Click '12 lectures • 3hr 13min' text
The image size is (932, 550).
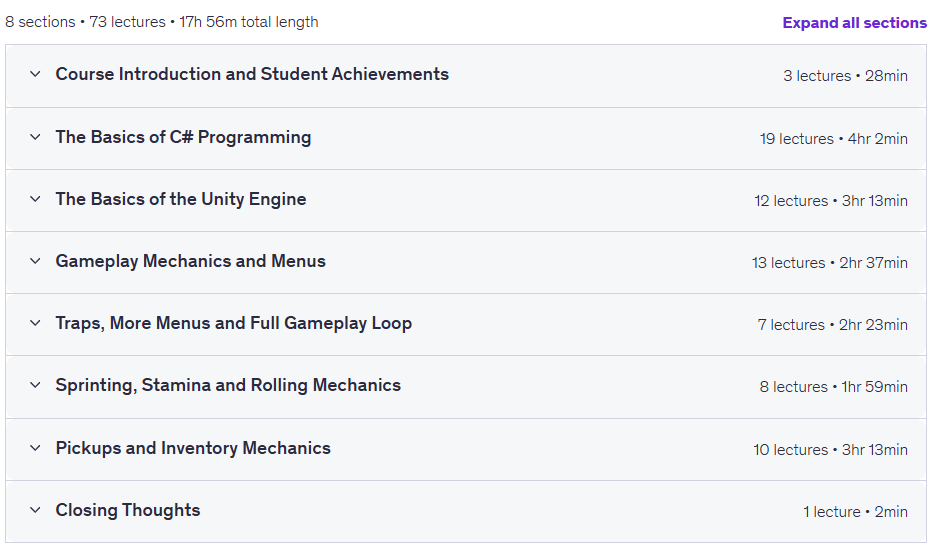pyautogui.click(x=831, y=201)
